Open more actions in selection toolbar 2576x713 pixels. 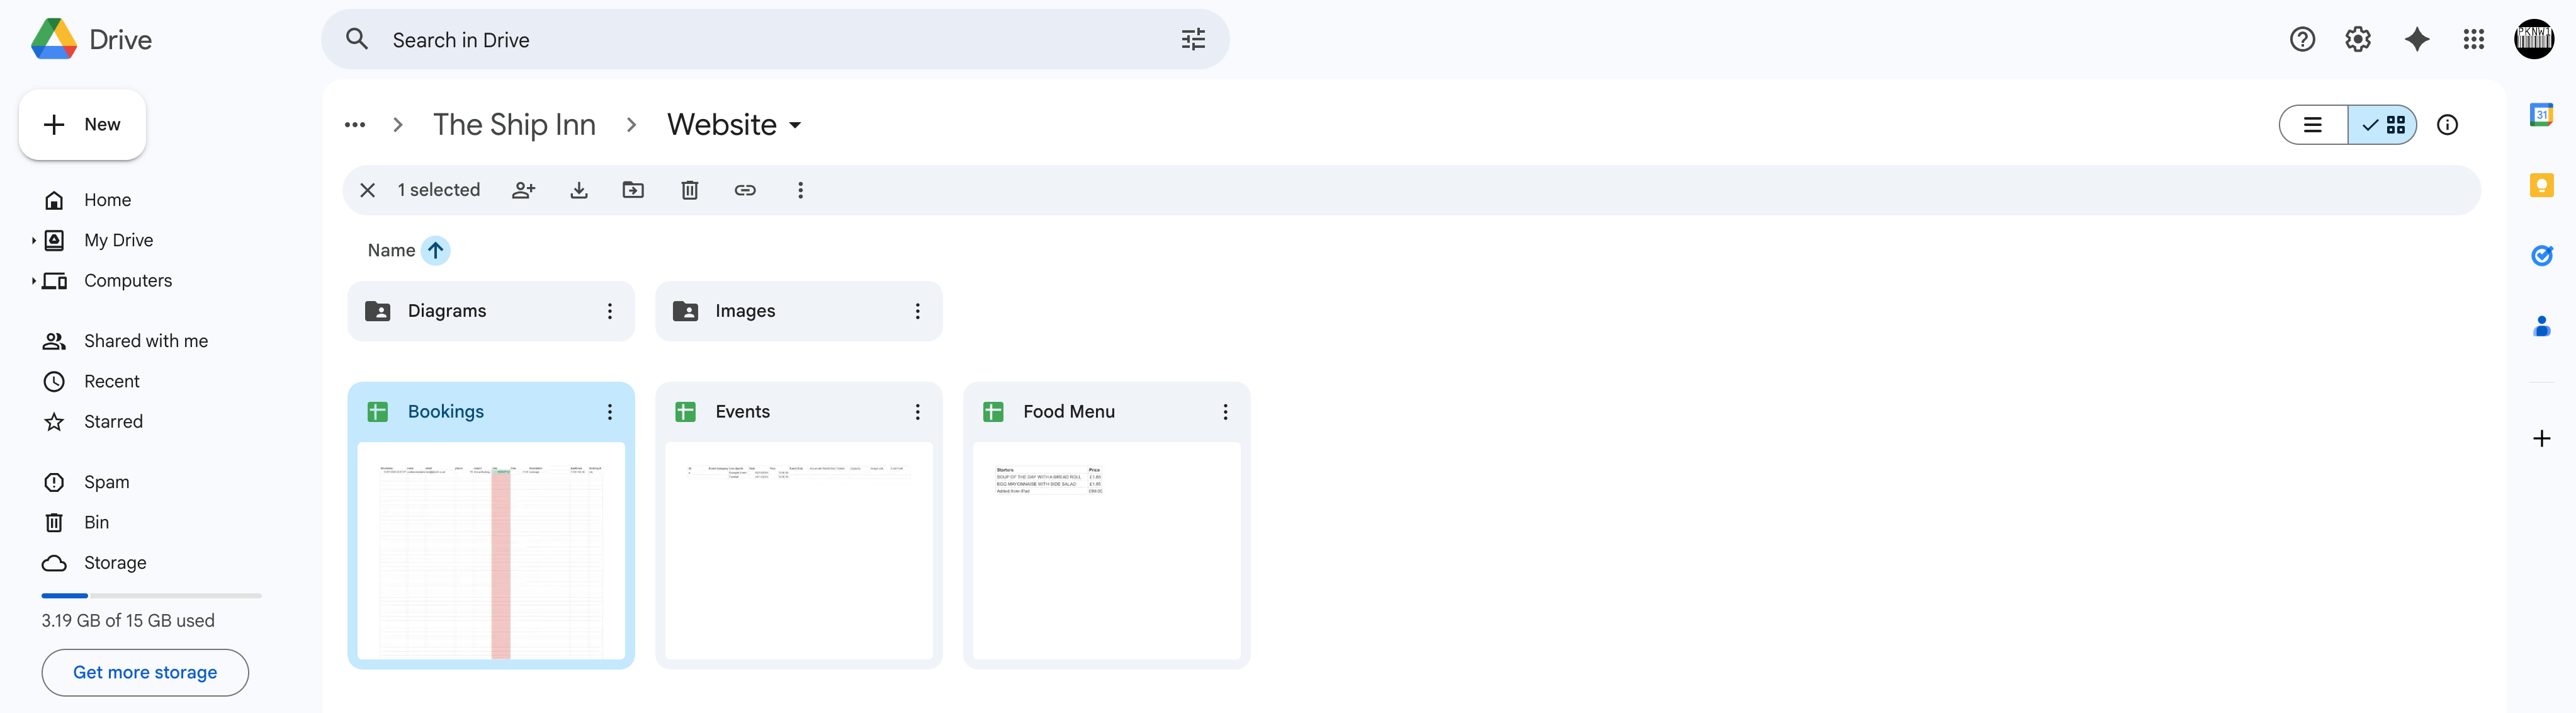coord(800,190)
